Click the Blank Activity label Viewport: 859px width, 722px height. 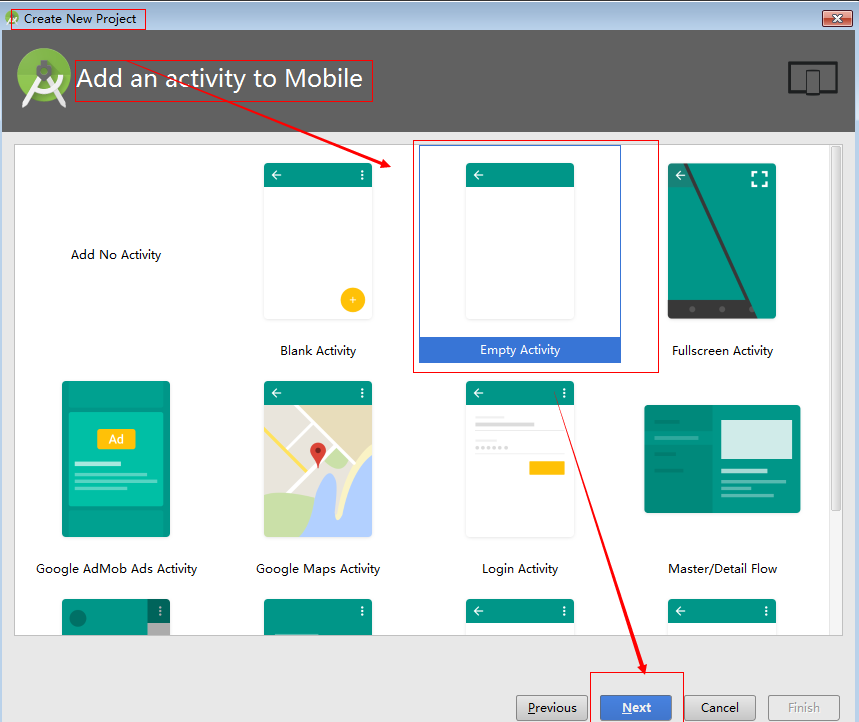tap(318, 351)
